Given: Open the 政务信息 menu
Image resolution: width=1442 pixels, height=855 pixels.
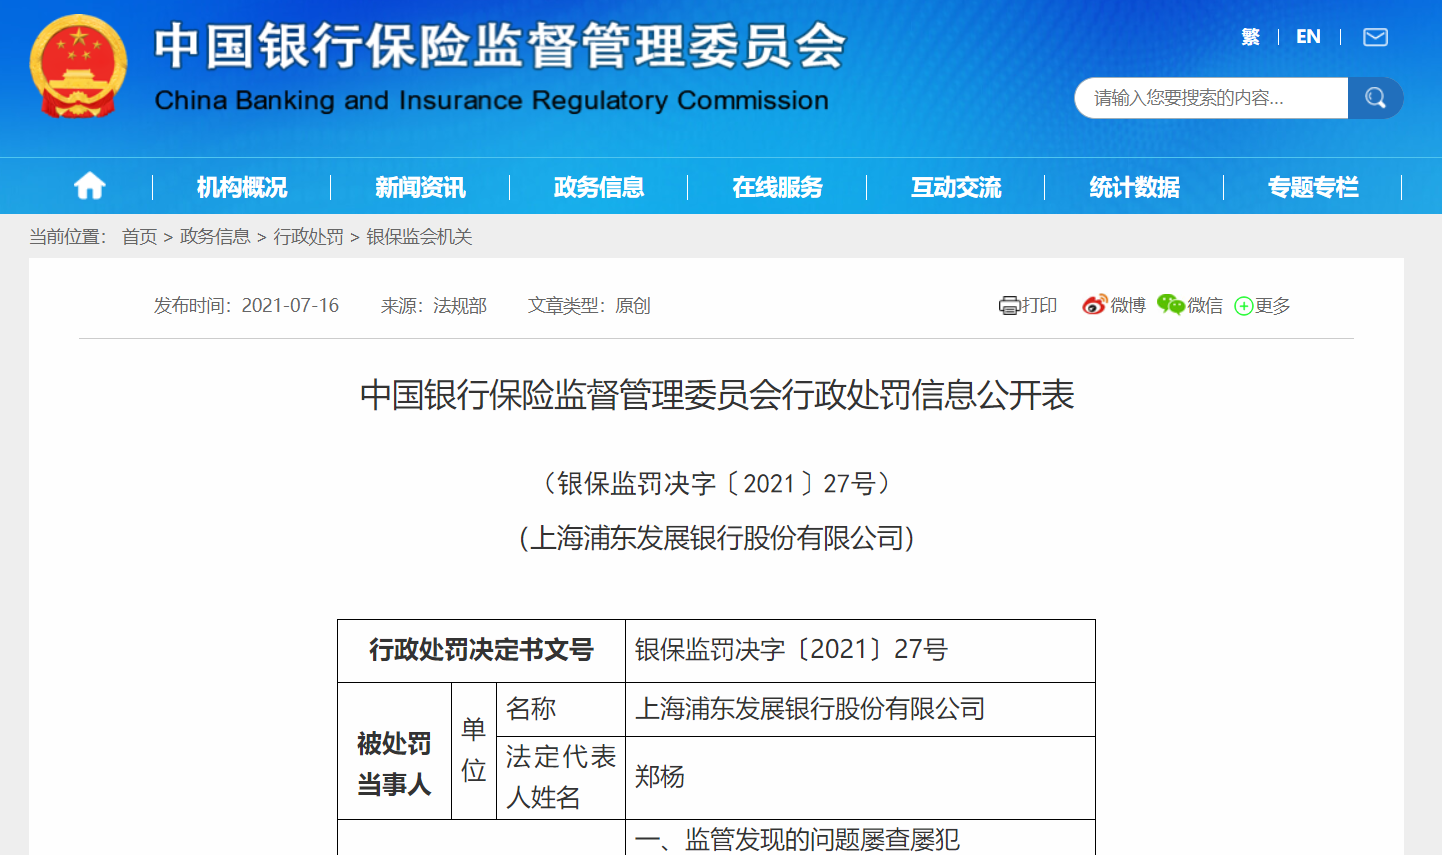Looking at the screenshot, I should pos(598,187).
